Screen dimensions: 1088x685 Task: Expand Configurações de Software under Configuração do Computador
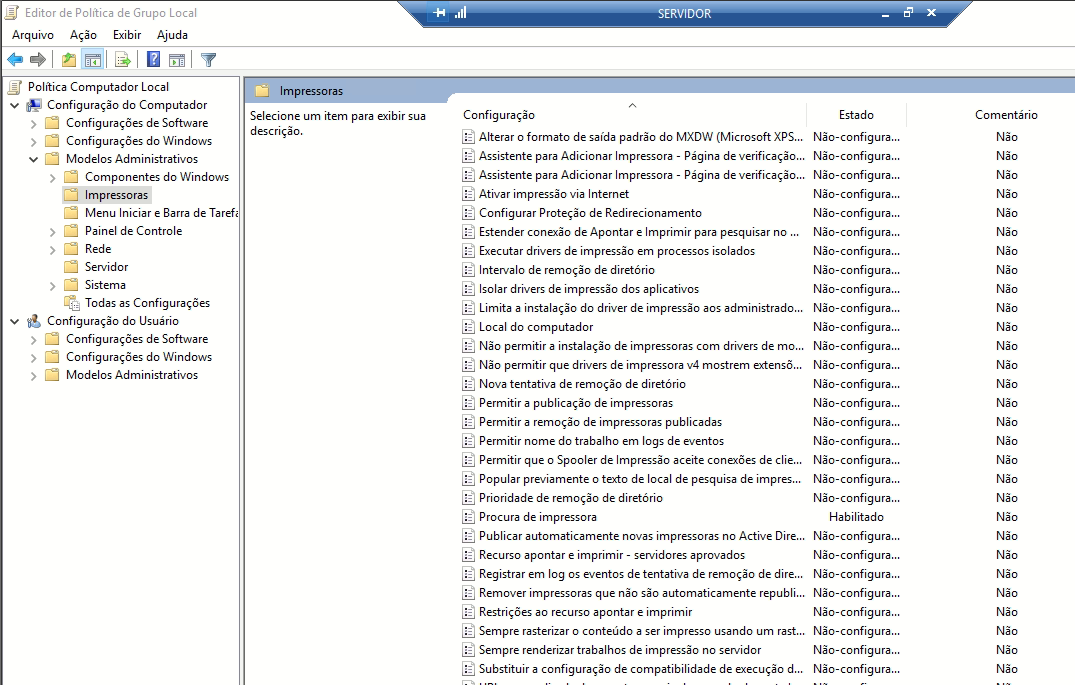click(x=33, y=124)
